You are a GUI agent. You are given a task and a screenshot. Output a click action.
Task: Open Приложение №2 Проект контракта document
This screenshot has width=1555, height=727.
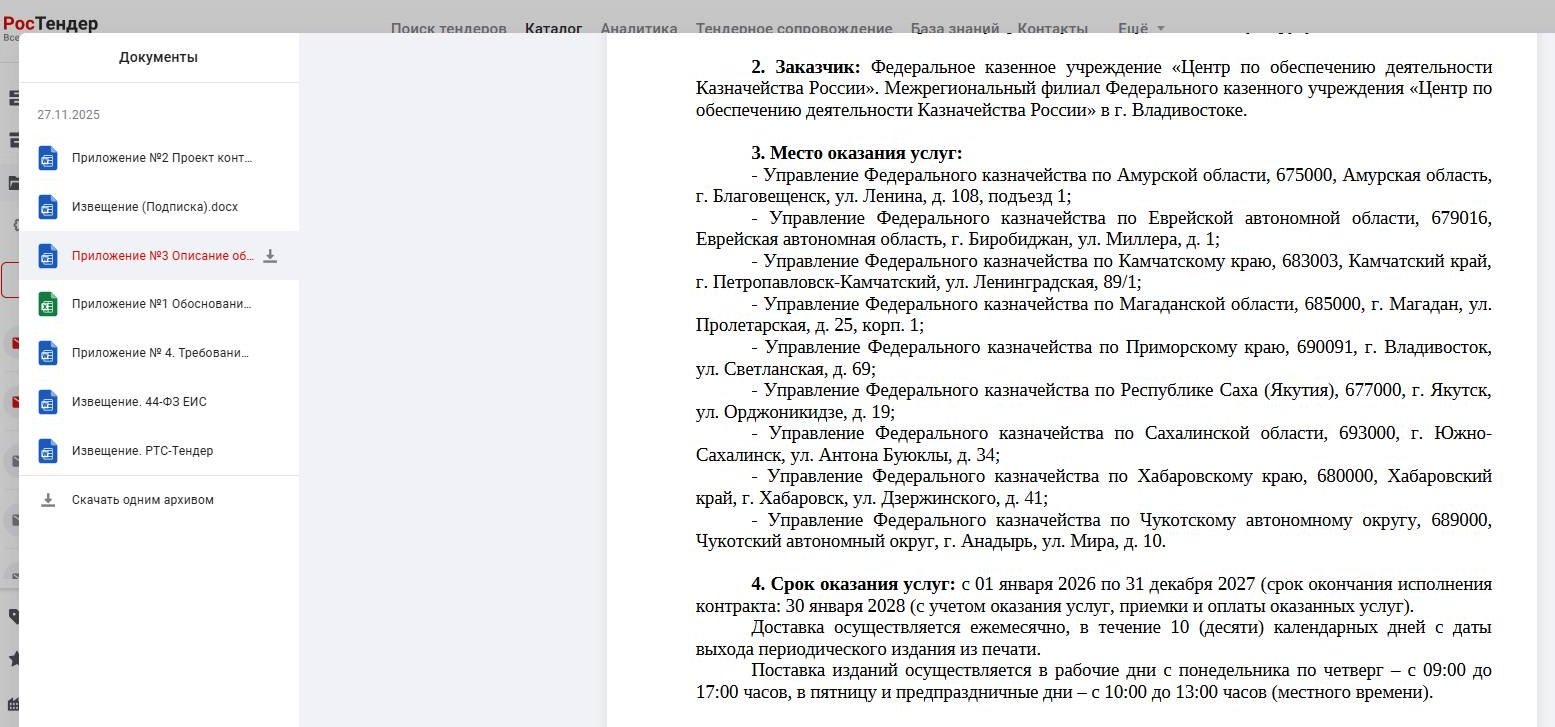coord(162,158)
